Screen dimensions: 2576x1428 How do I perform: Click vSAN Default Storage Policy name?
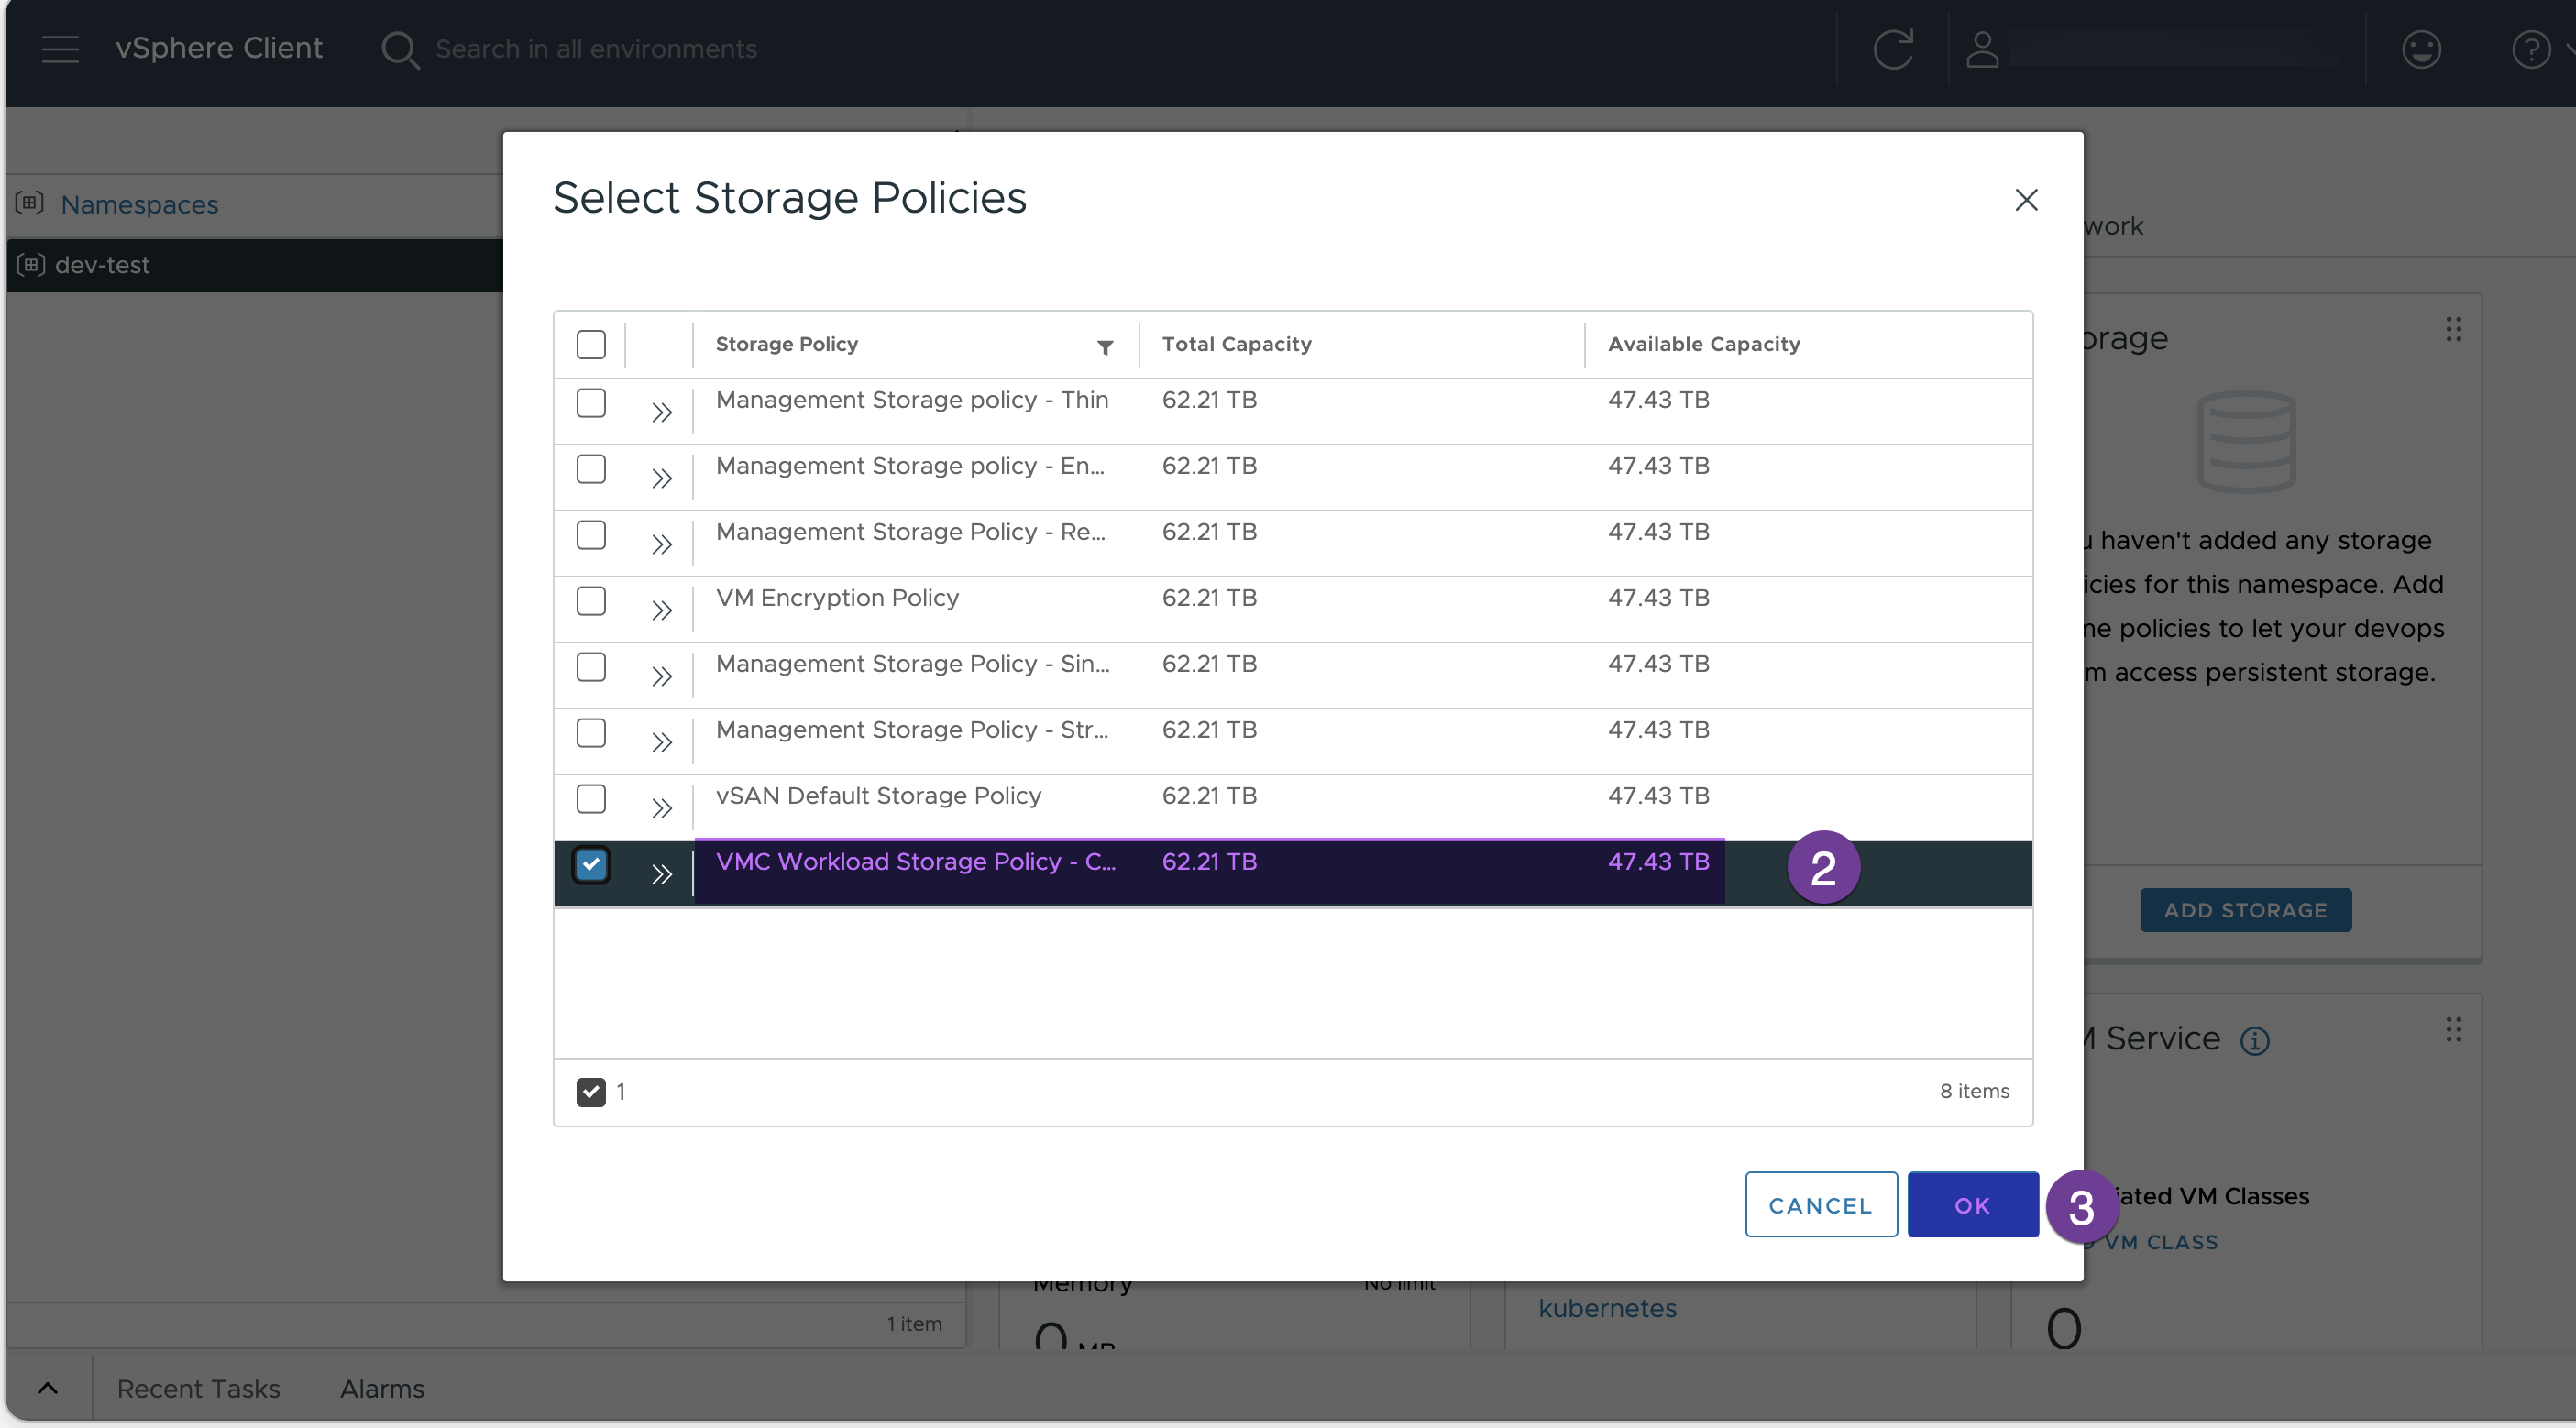click(878, 796)
